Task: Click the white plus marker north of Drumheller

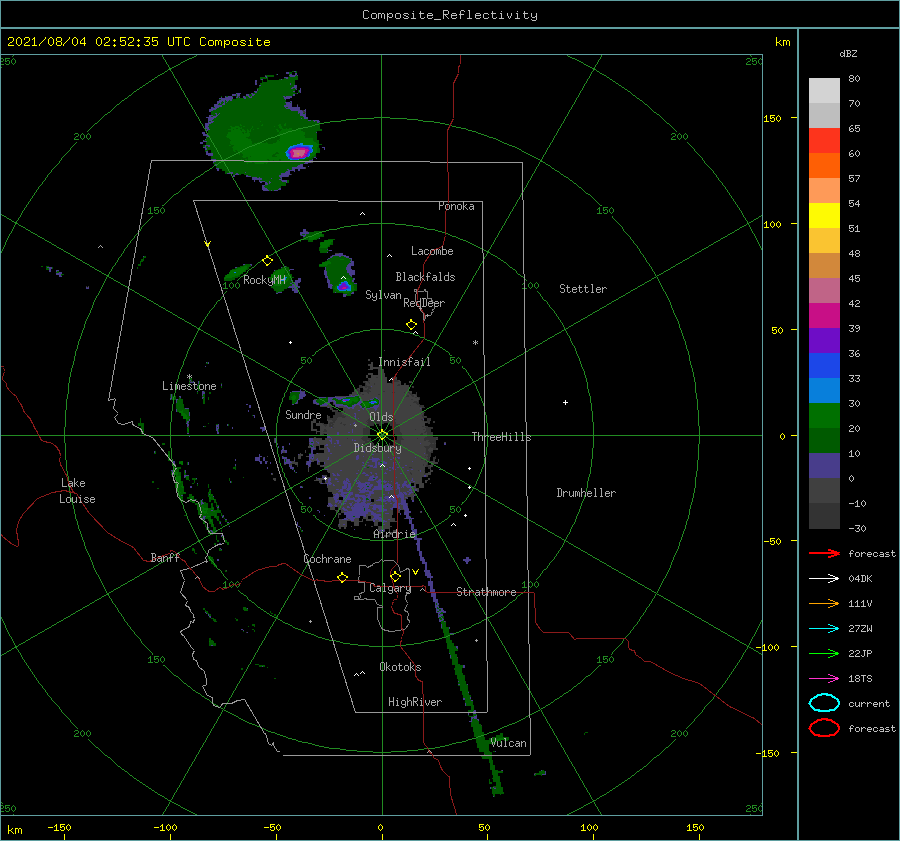Action: point(565,402)
